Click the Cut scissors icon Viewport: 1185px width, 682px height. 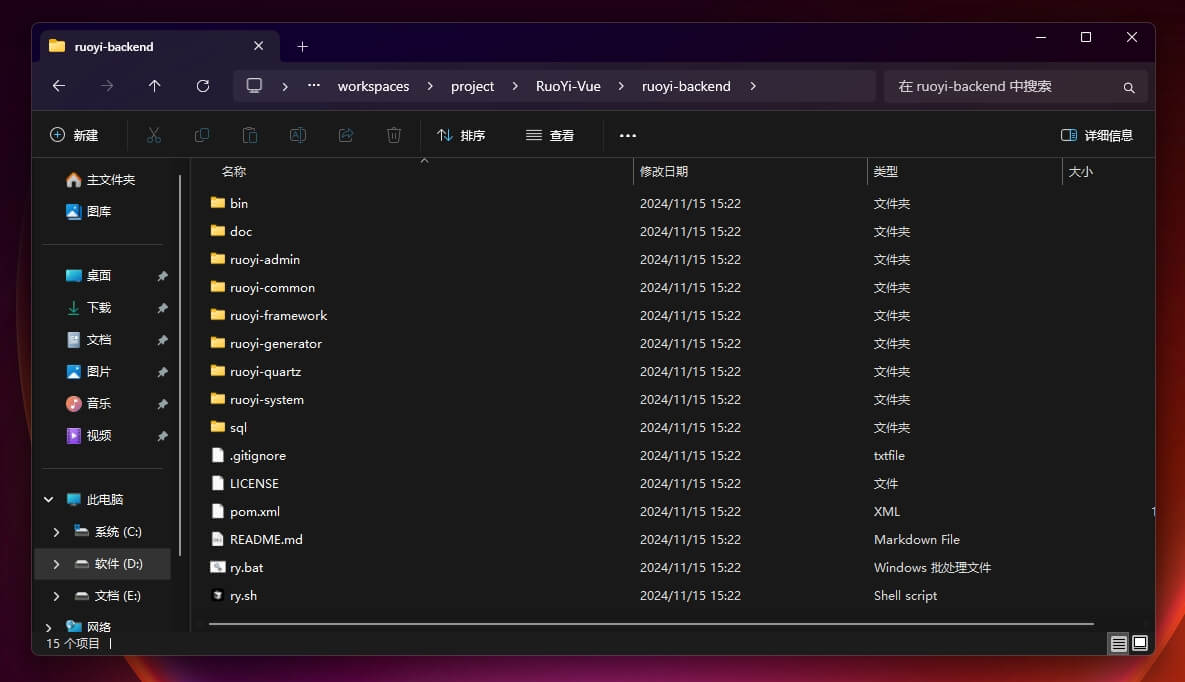tap(153, 135)
